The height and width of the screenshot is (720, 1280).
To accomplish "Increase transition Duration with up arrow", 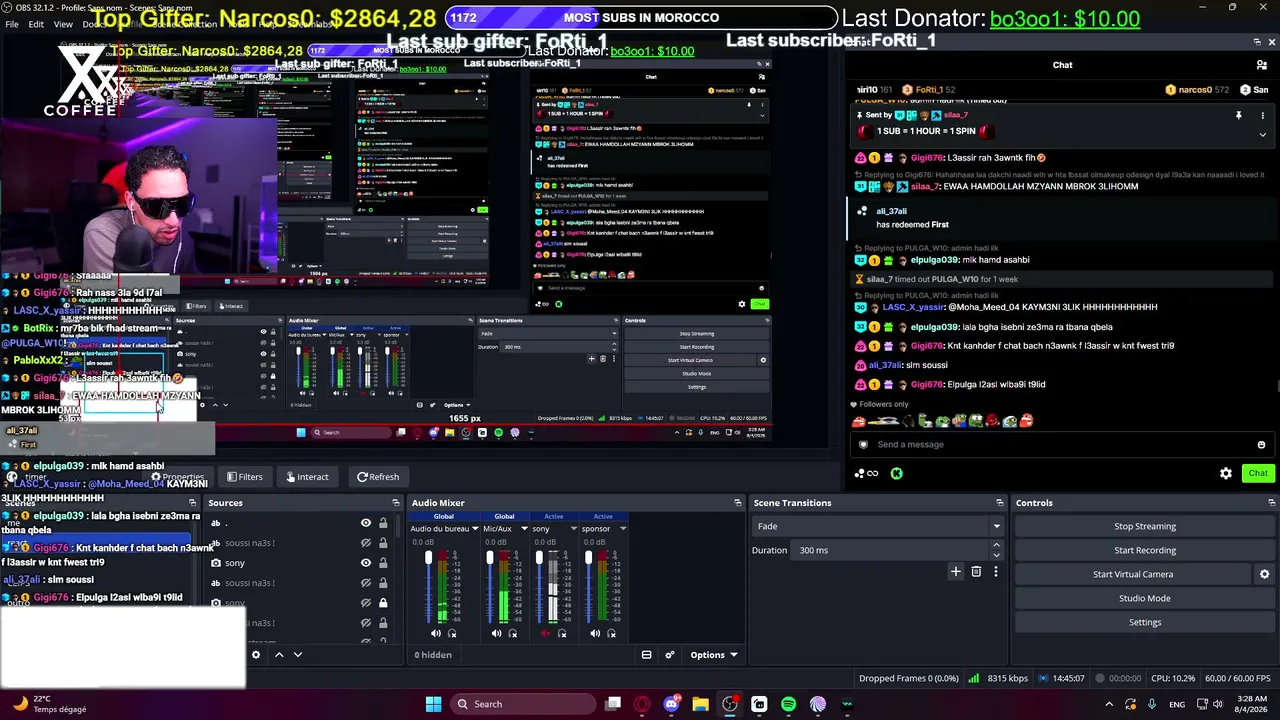I will (996, 546).
